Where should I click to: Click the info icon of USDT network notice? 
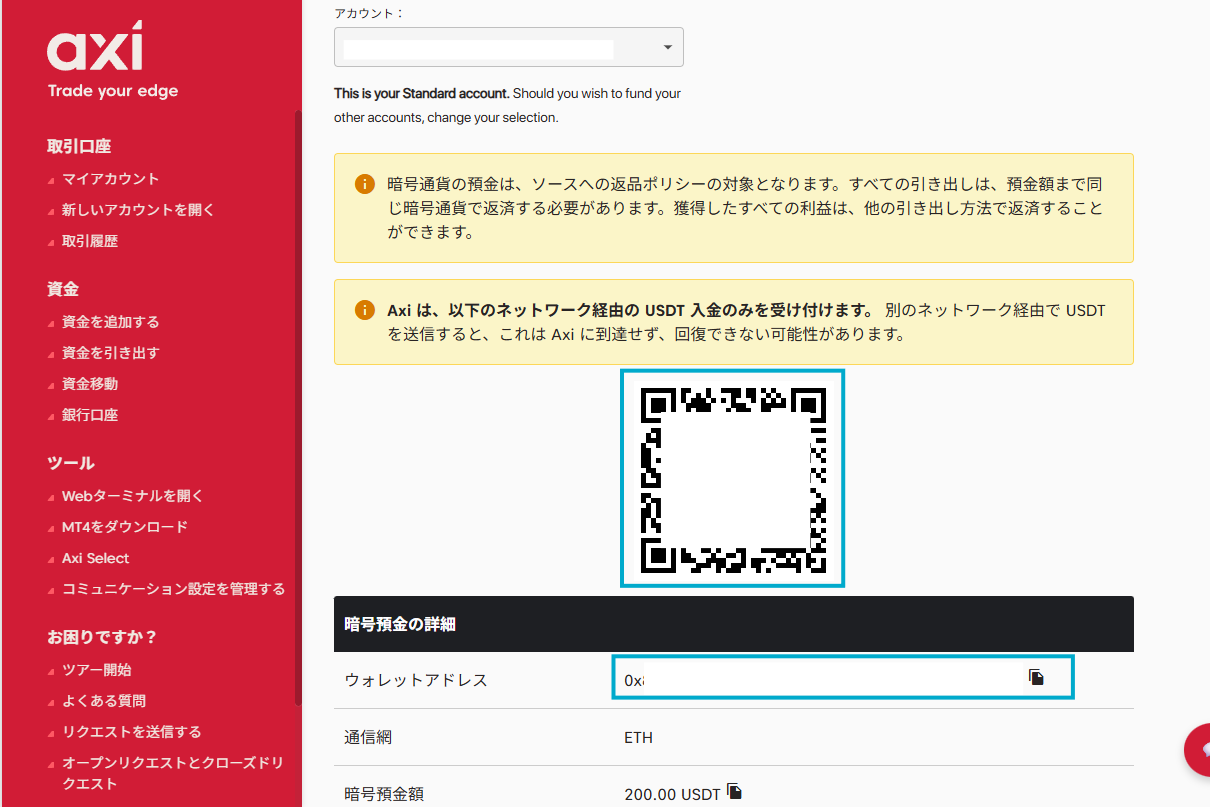point(364,310)
